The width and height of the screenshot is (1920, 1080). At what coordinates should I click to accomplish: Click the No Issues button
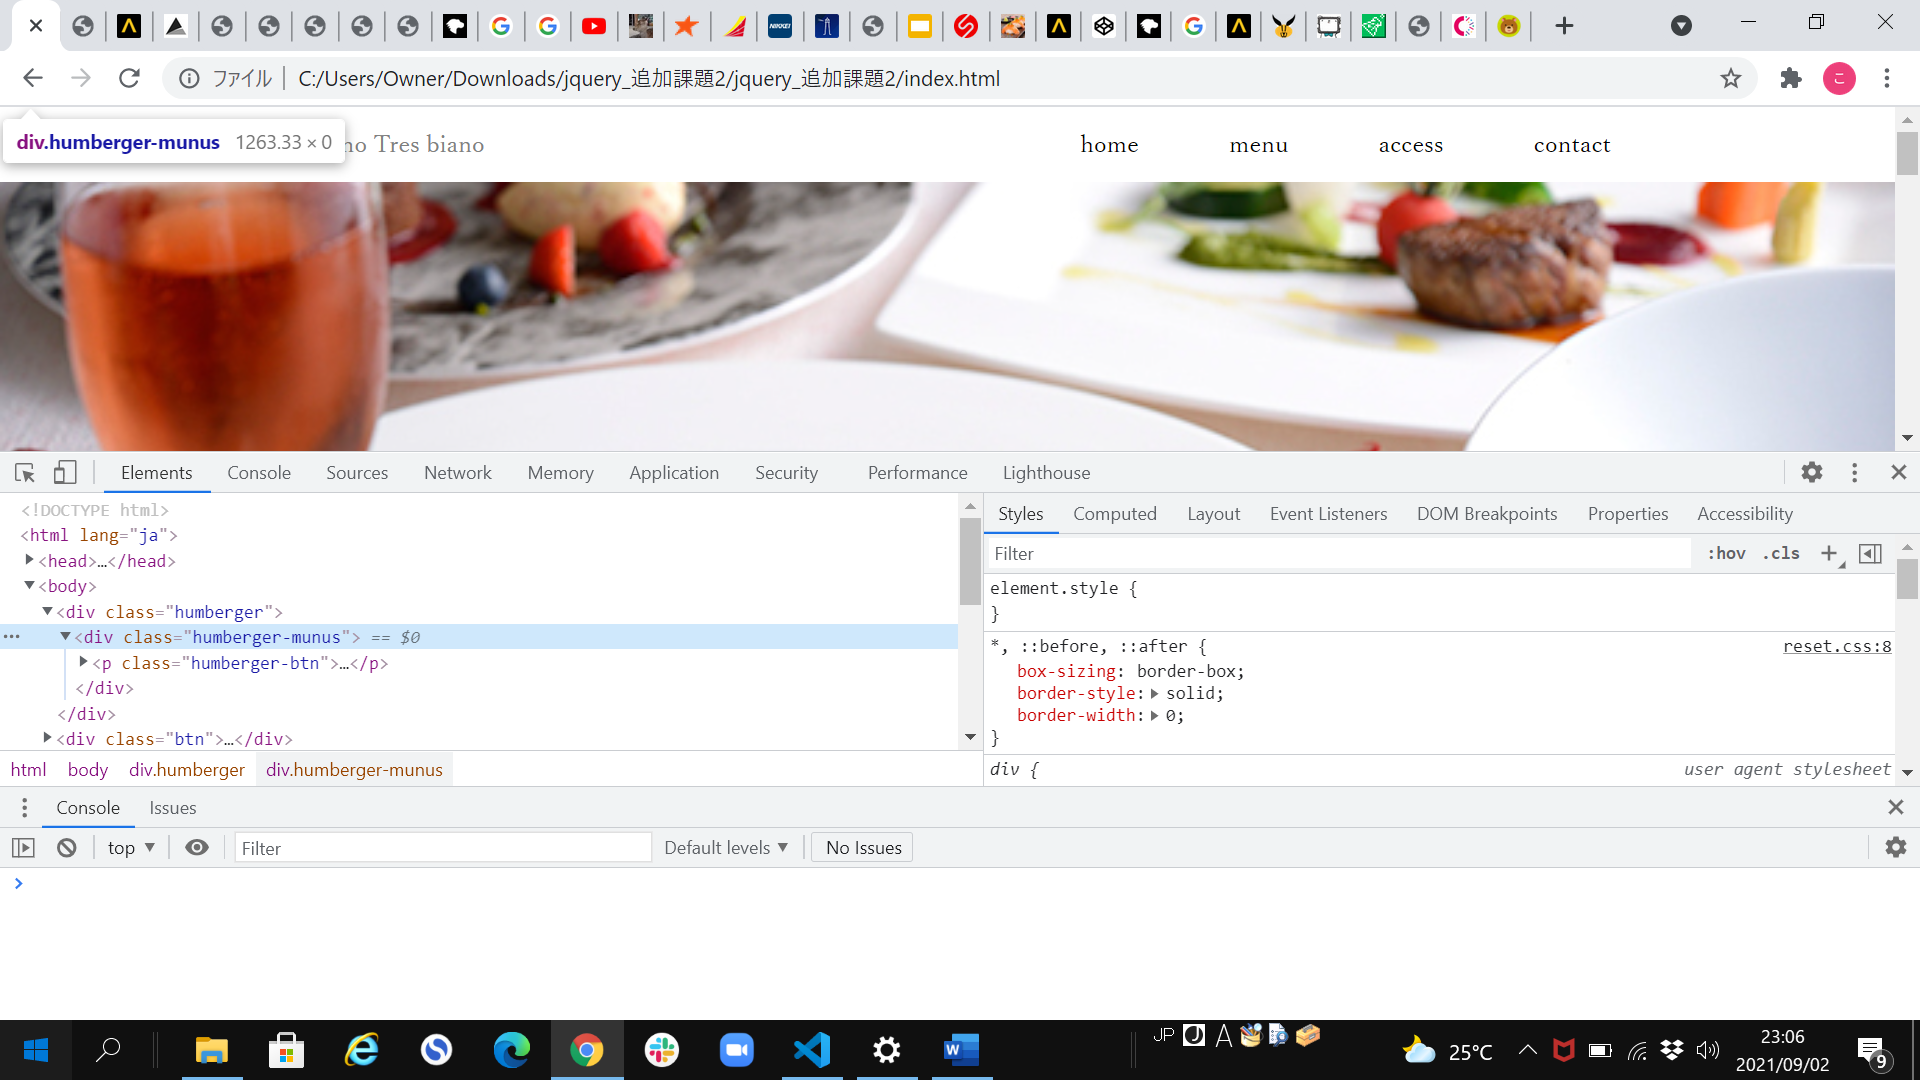(863, 848)
